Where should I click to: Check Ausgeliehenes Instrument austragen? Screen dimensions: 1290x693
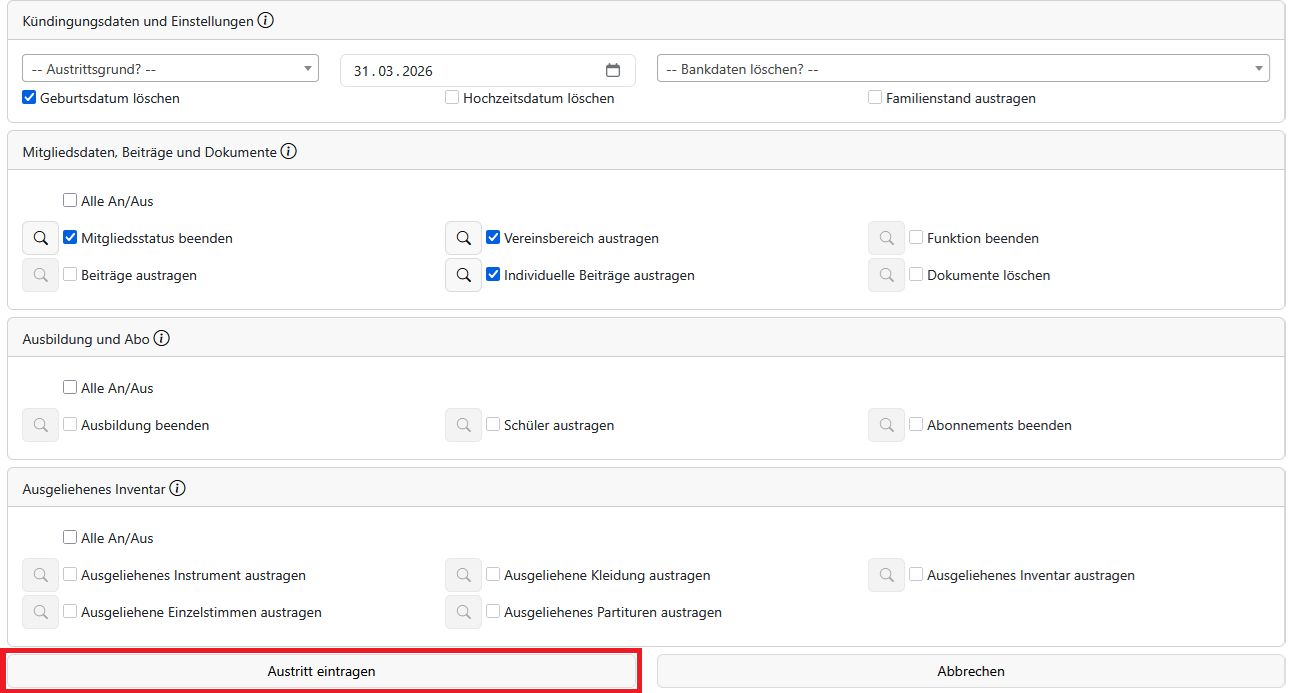click(x=70, y=575)
